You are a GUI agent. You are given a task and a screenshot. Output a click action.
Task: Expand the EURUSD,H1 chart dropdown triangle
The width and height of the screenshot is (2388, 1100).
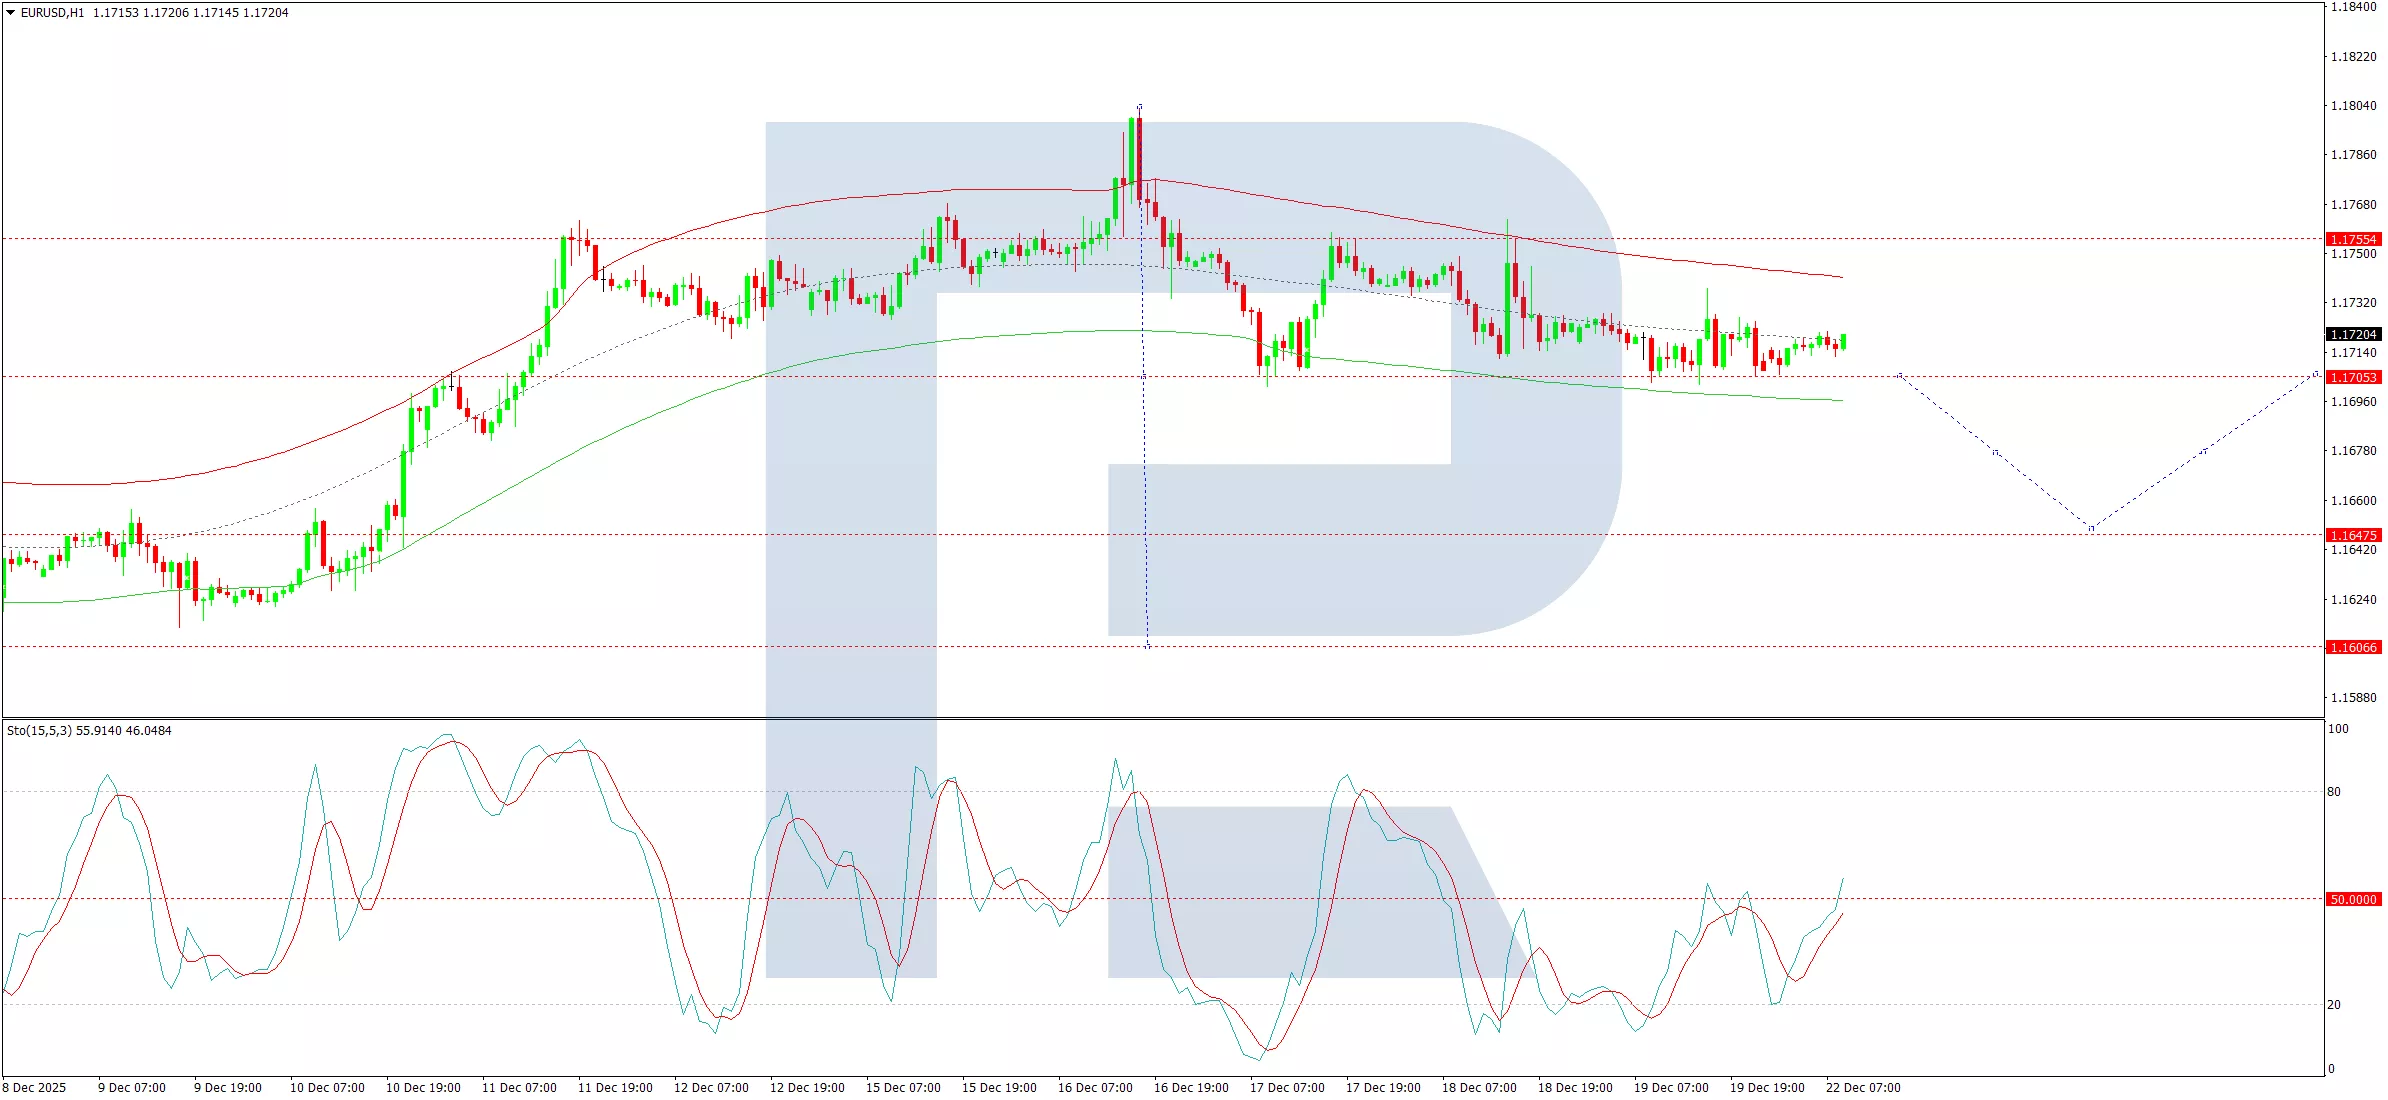[10, 13]
